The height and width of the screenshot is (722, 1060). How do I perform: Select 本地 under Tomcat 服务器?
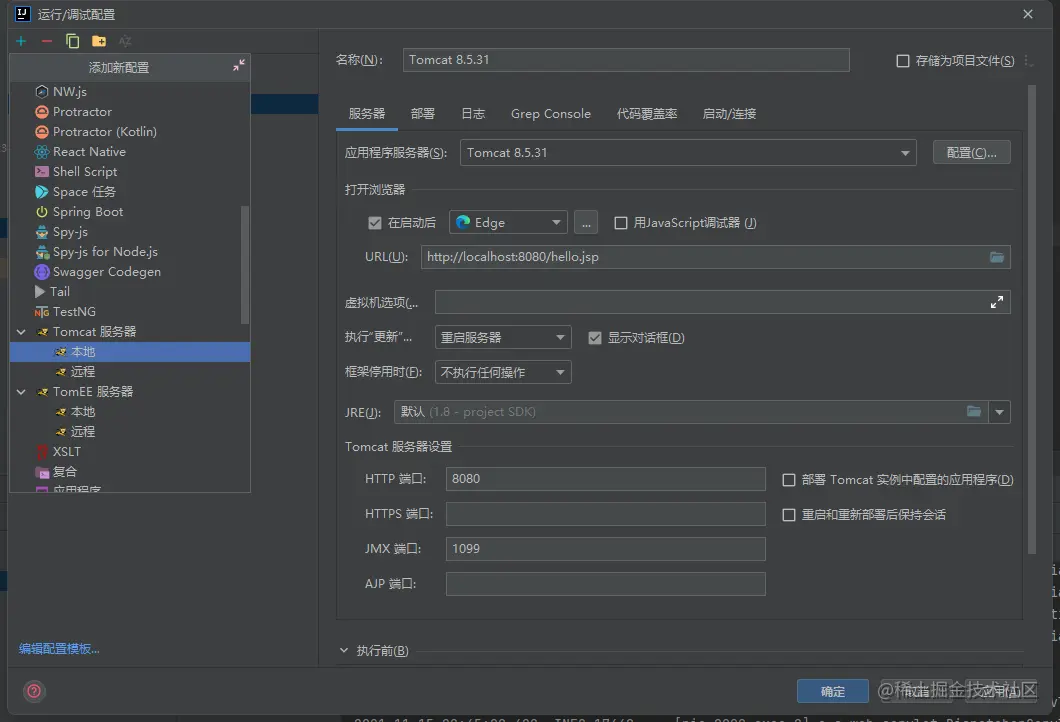(130, 352)
